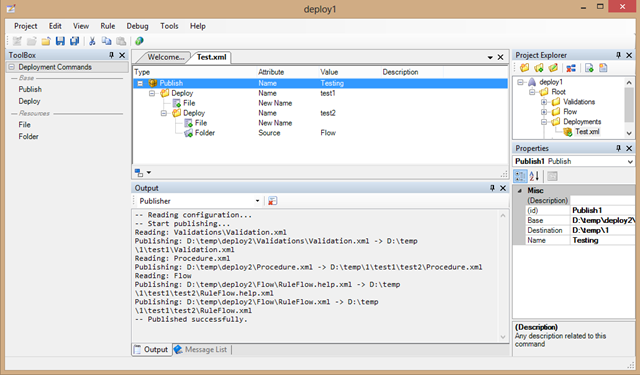Viewport: 640px width, 375px height.
Task: Collapse the Deployment Commands group
Action: coord(11,67)
